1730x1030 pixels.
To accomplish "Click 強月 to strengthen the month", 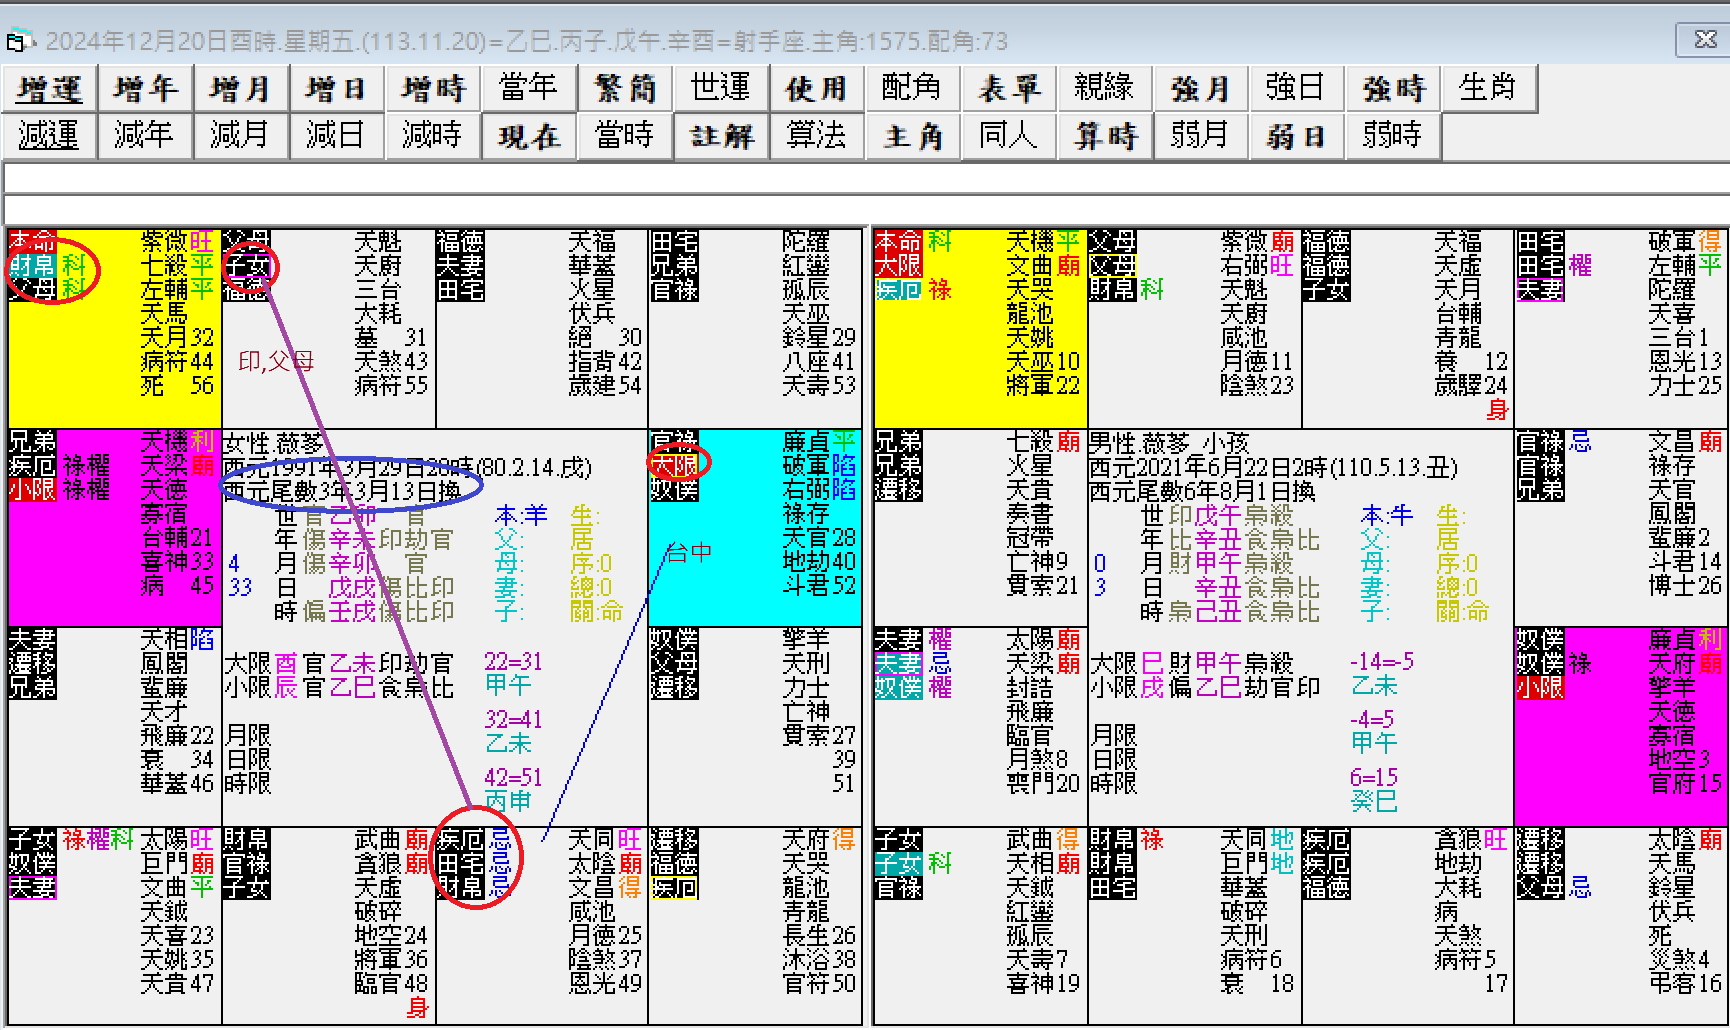I will [x=1200, y=89].
